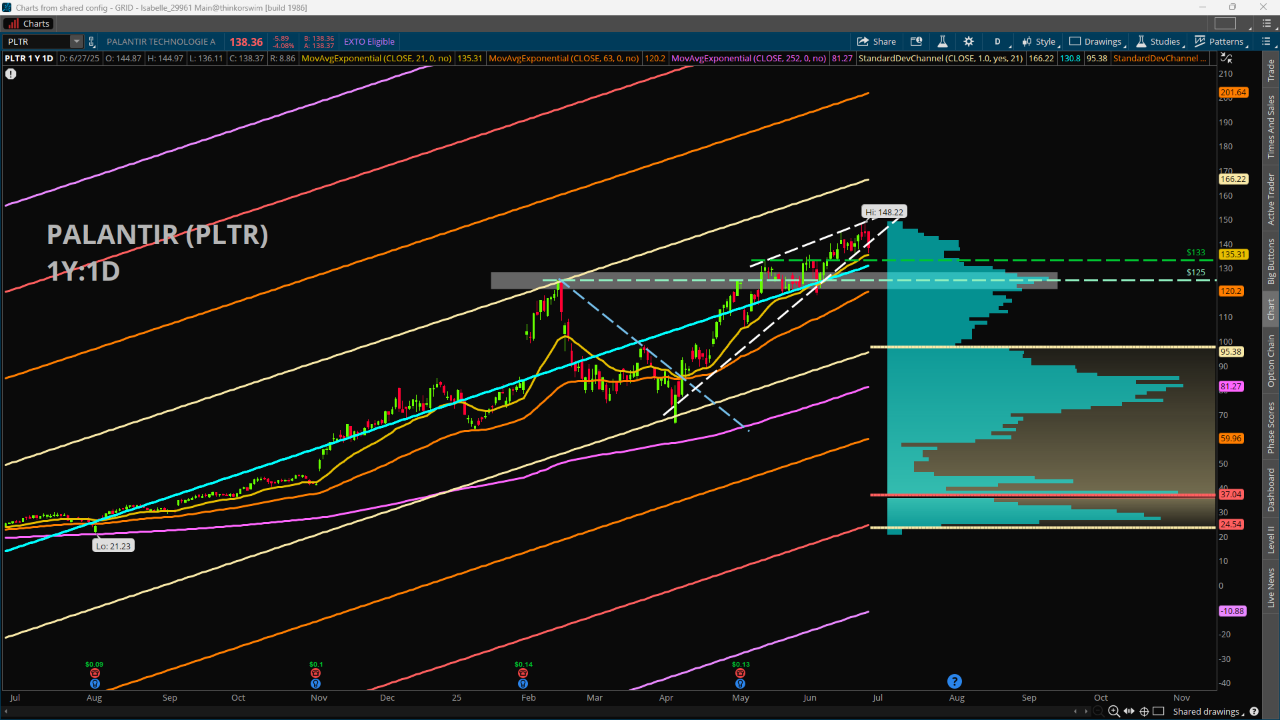Toggle the crosshair pan tool icon
The height and width of the screenshot is (720, 1280).
coord(1144,711)
